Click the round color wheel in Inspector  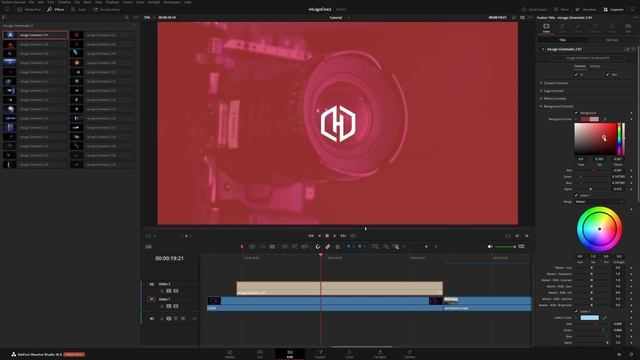(600, 229)
